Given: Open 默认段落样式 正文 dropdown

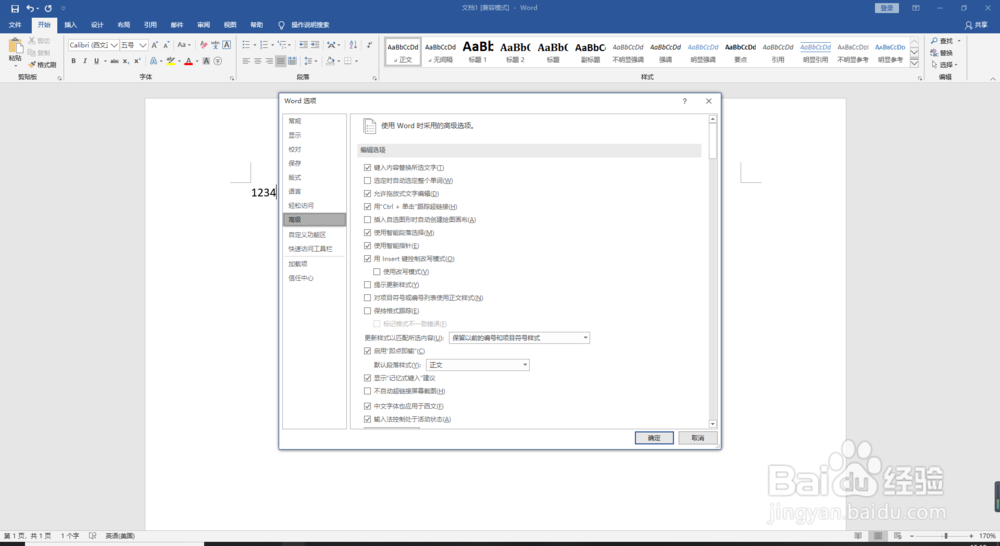Looking at the screenshot, I should click(x=478, y=365).
